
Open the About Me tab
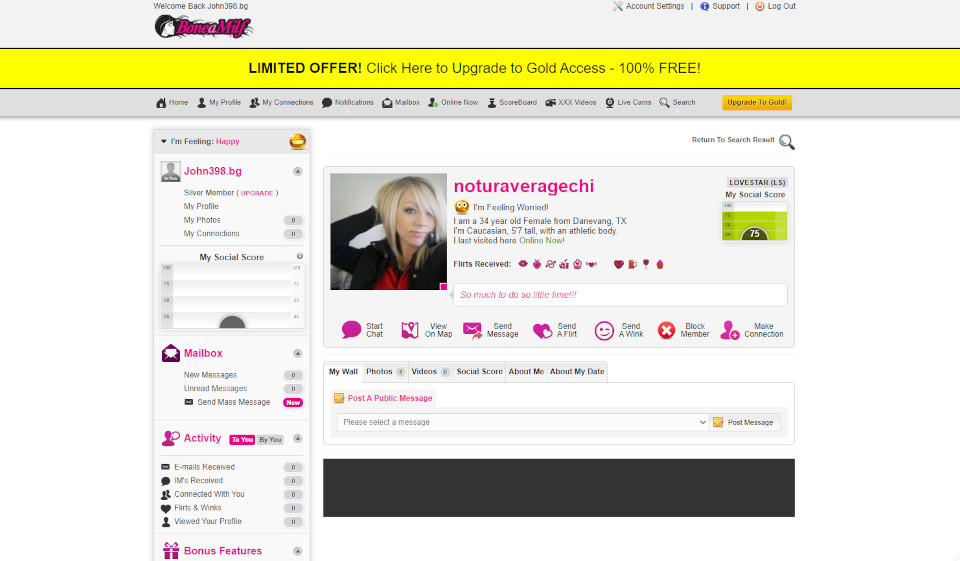pos(526,371)
